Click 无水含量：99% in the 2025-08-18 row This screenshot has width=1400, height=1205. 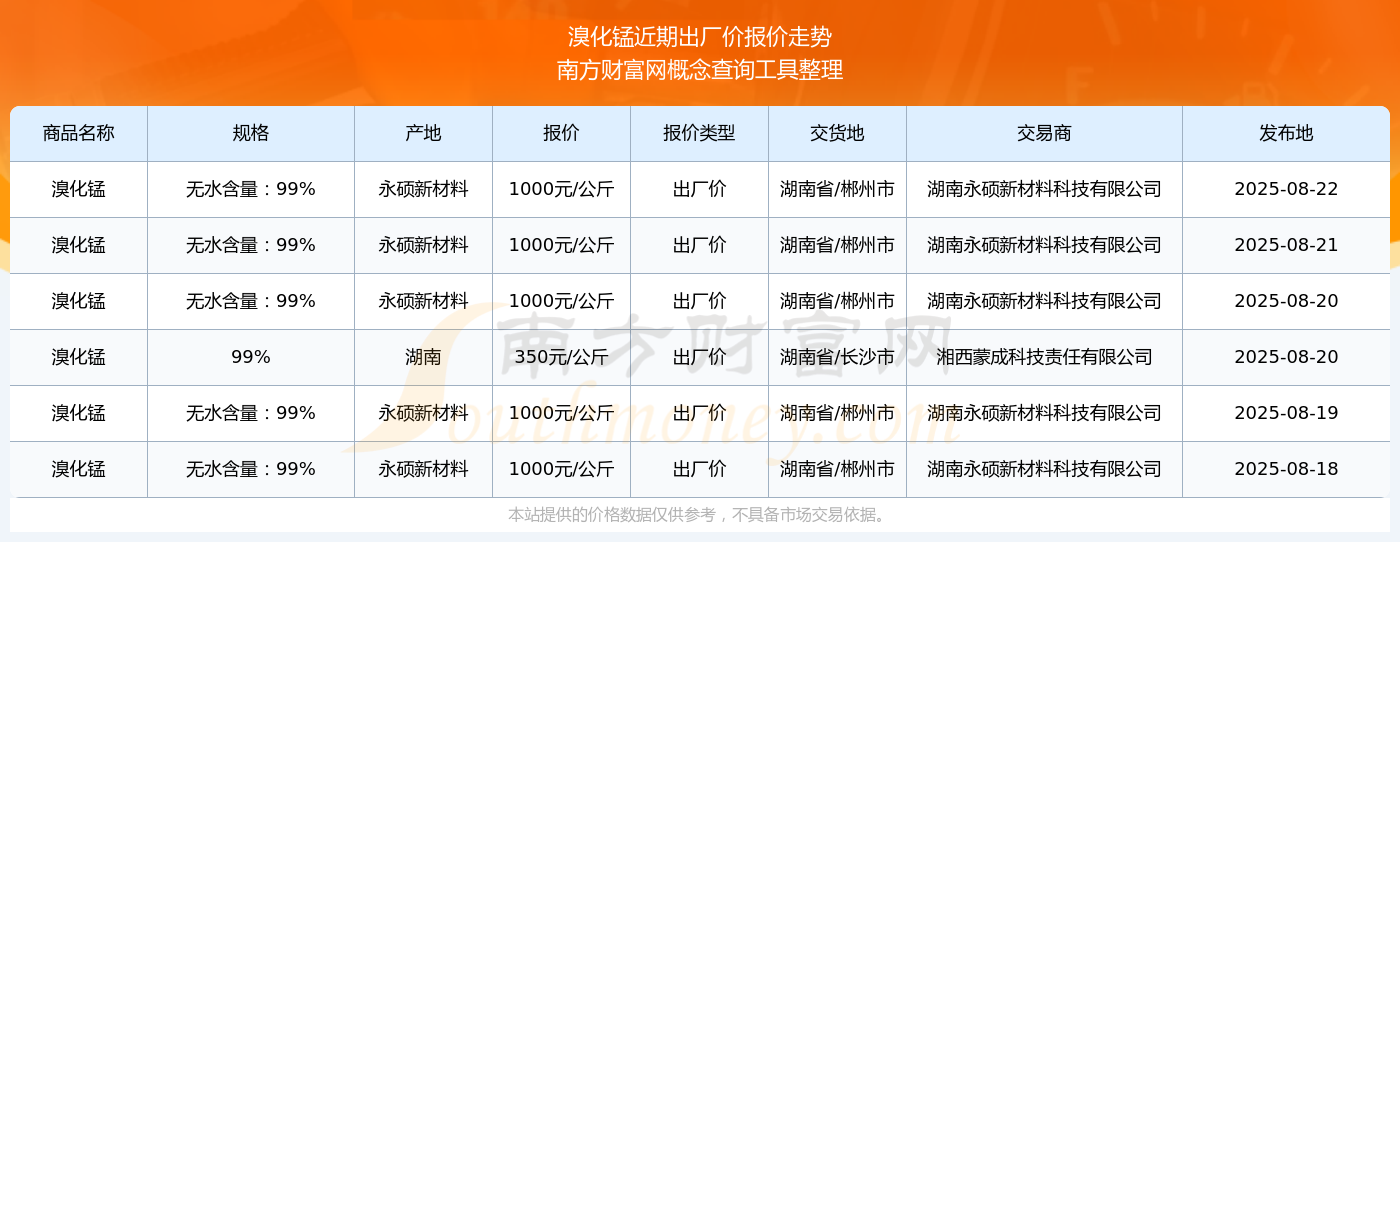click(251, 470)
